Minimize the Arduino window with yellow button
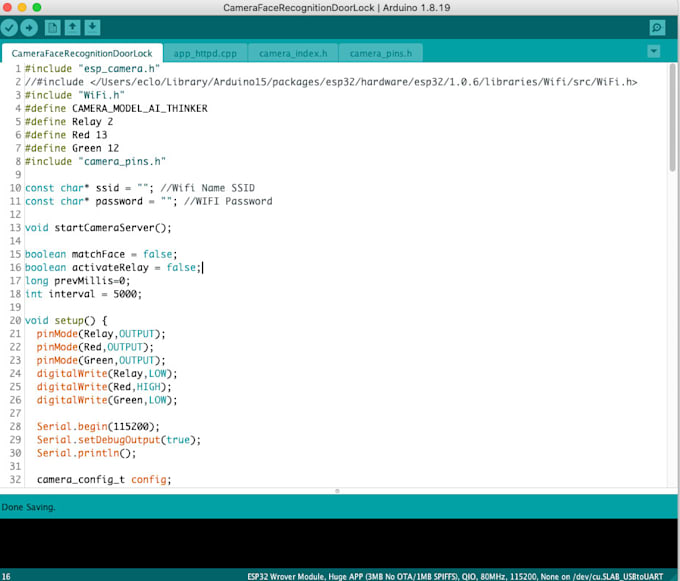Viewport: 680px width, 581px height. (22, 7)
